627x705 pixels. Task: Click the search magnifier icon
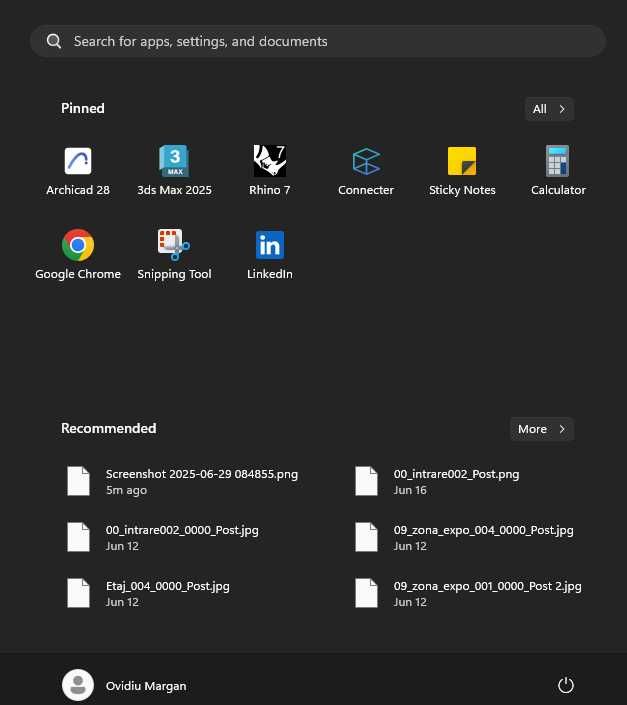(54, 41)
